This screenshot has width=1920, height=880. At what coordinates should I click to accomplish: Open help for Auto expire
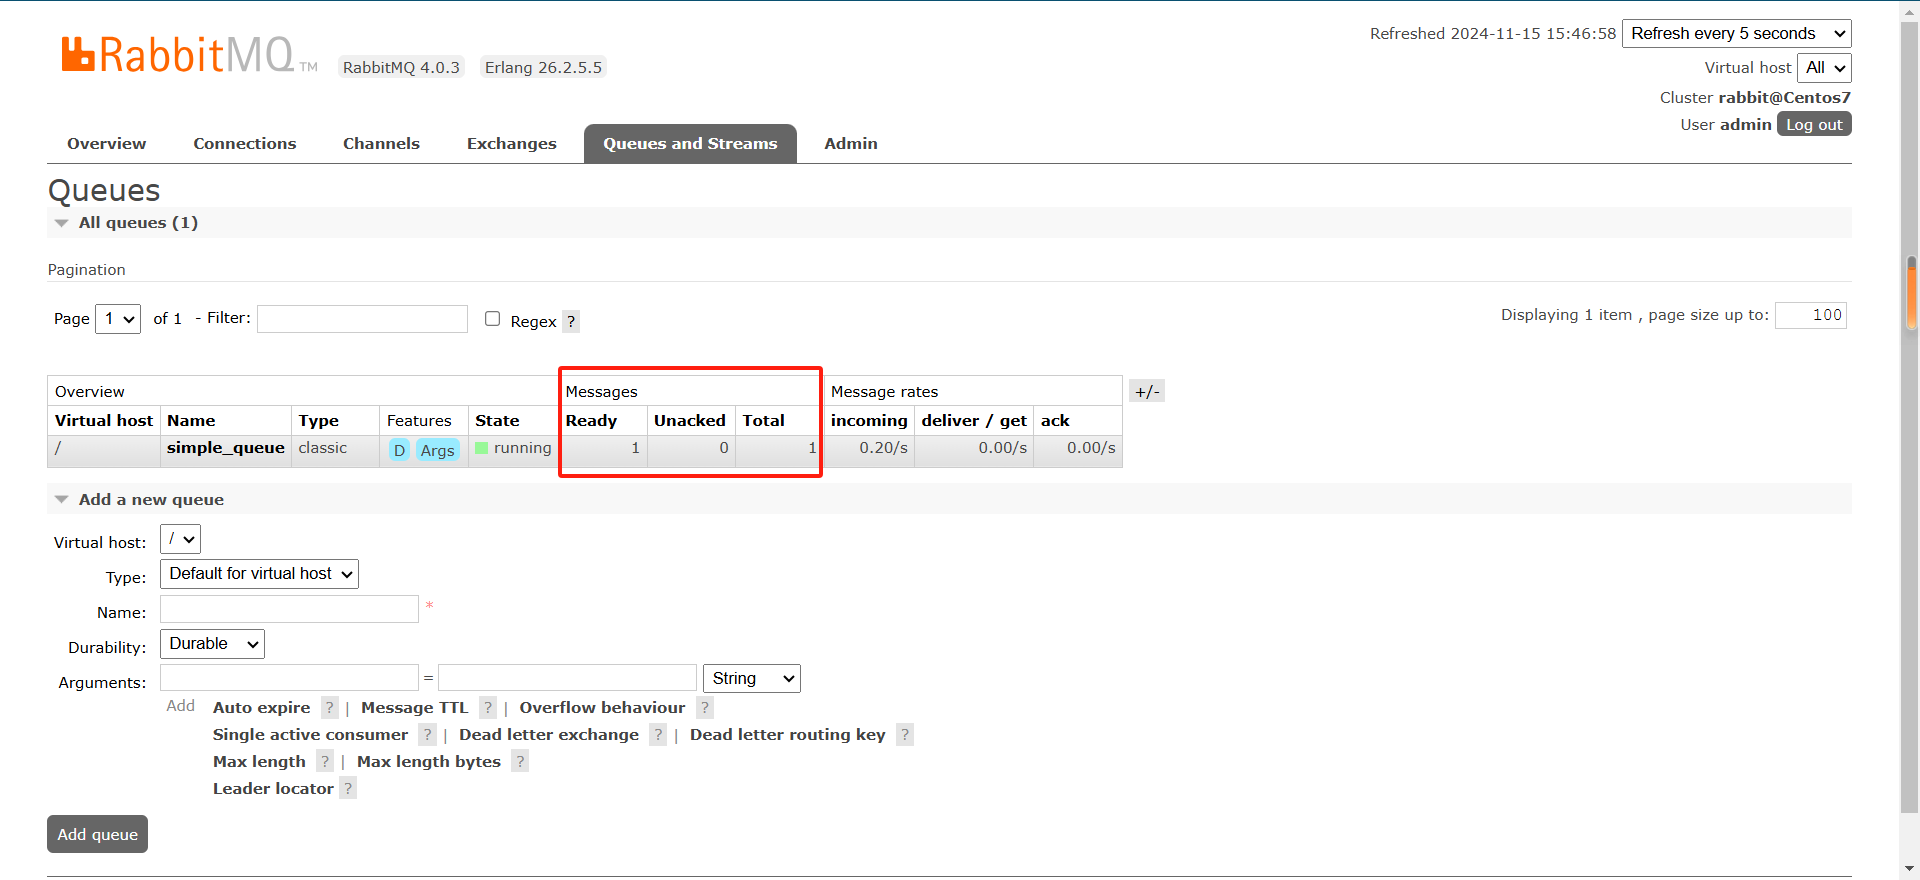coord(329,708)
